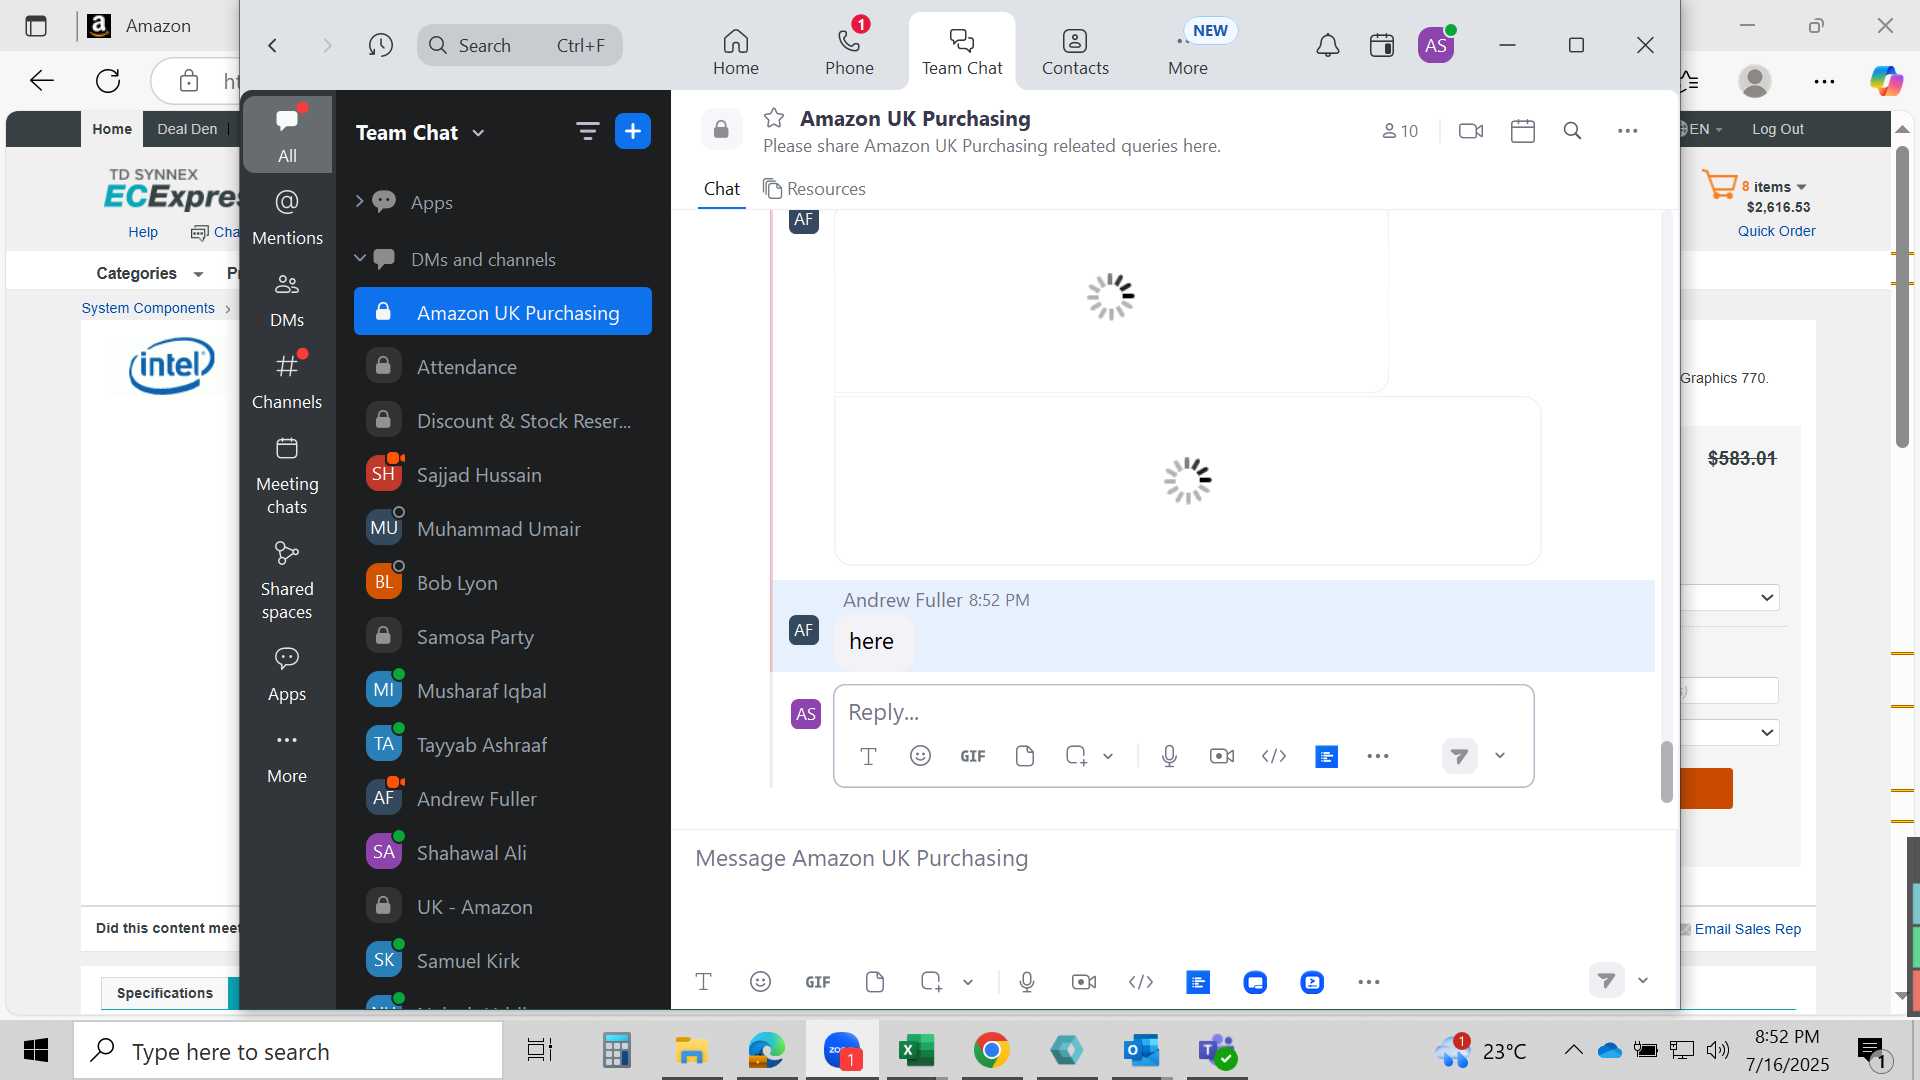The width and height of the screenshot is (1920, 1080).
Task: Record audio message in reply box
Action: 1169,756
